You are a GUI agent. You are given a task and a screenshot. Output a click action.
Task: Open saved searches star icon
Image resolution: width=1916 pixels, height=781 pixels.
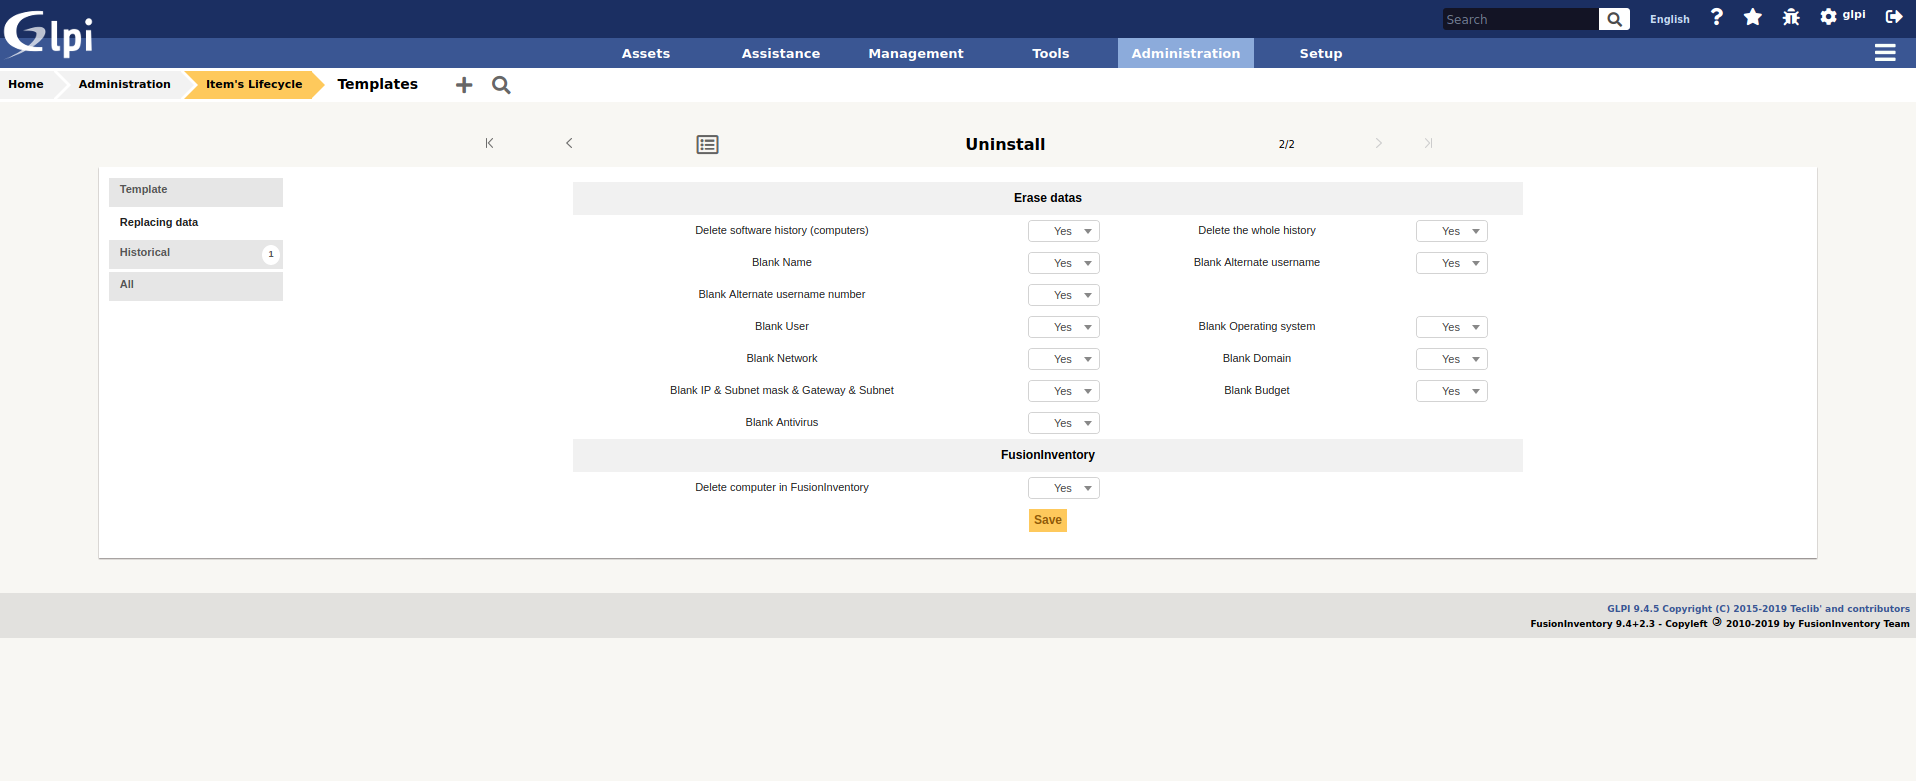point(1753,17)
